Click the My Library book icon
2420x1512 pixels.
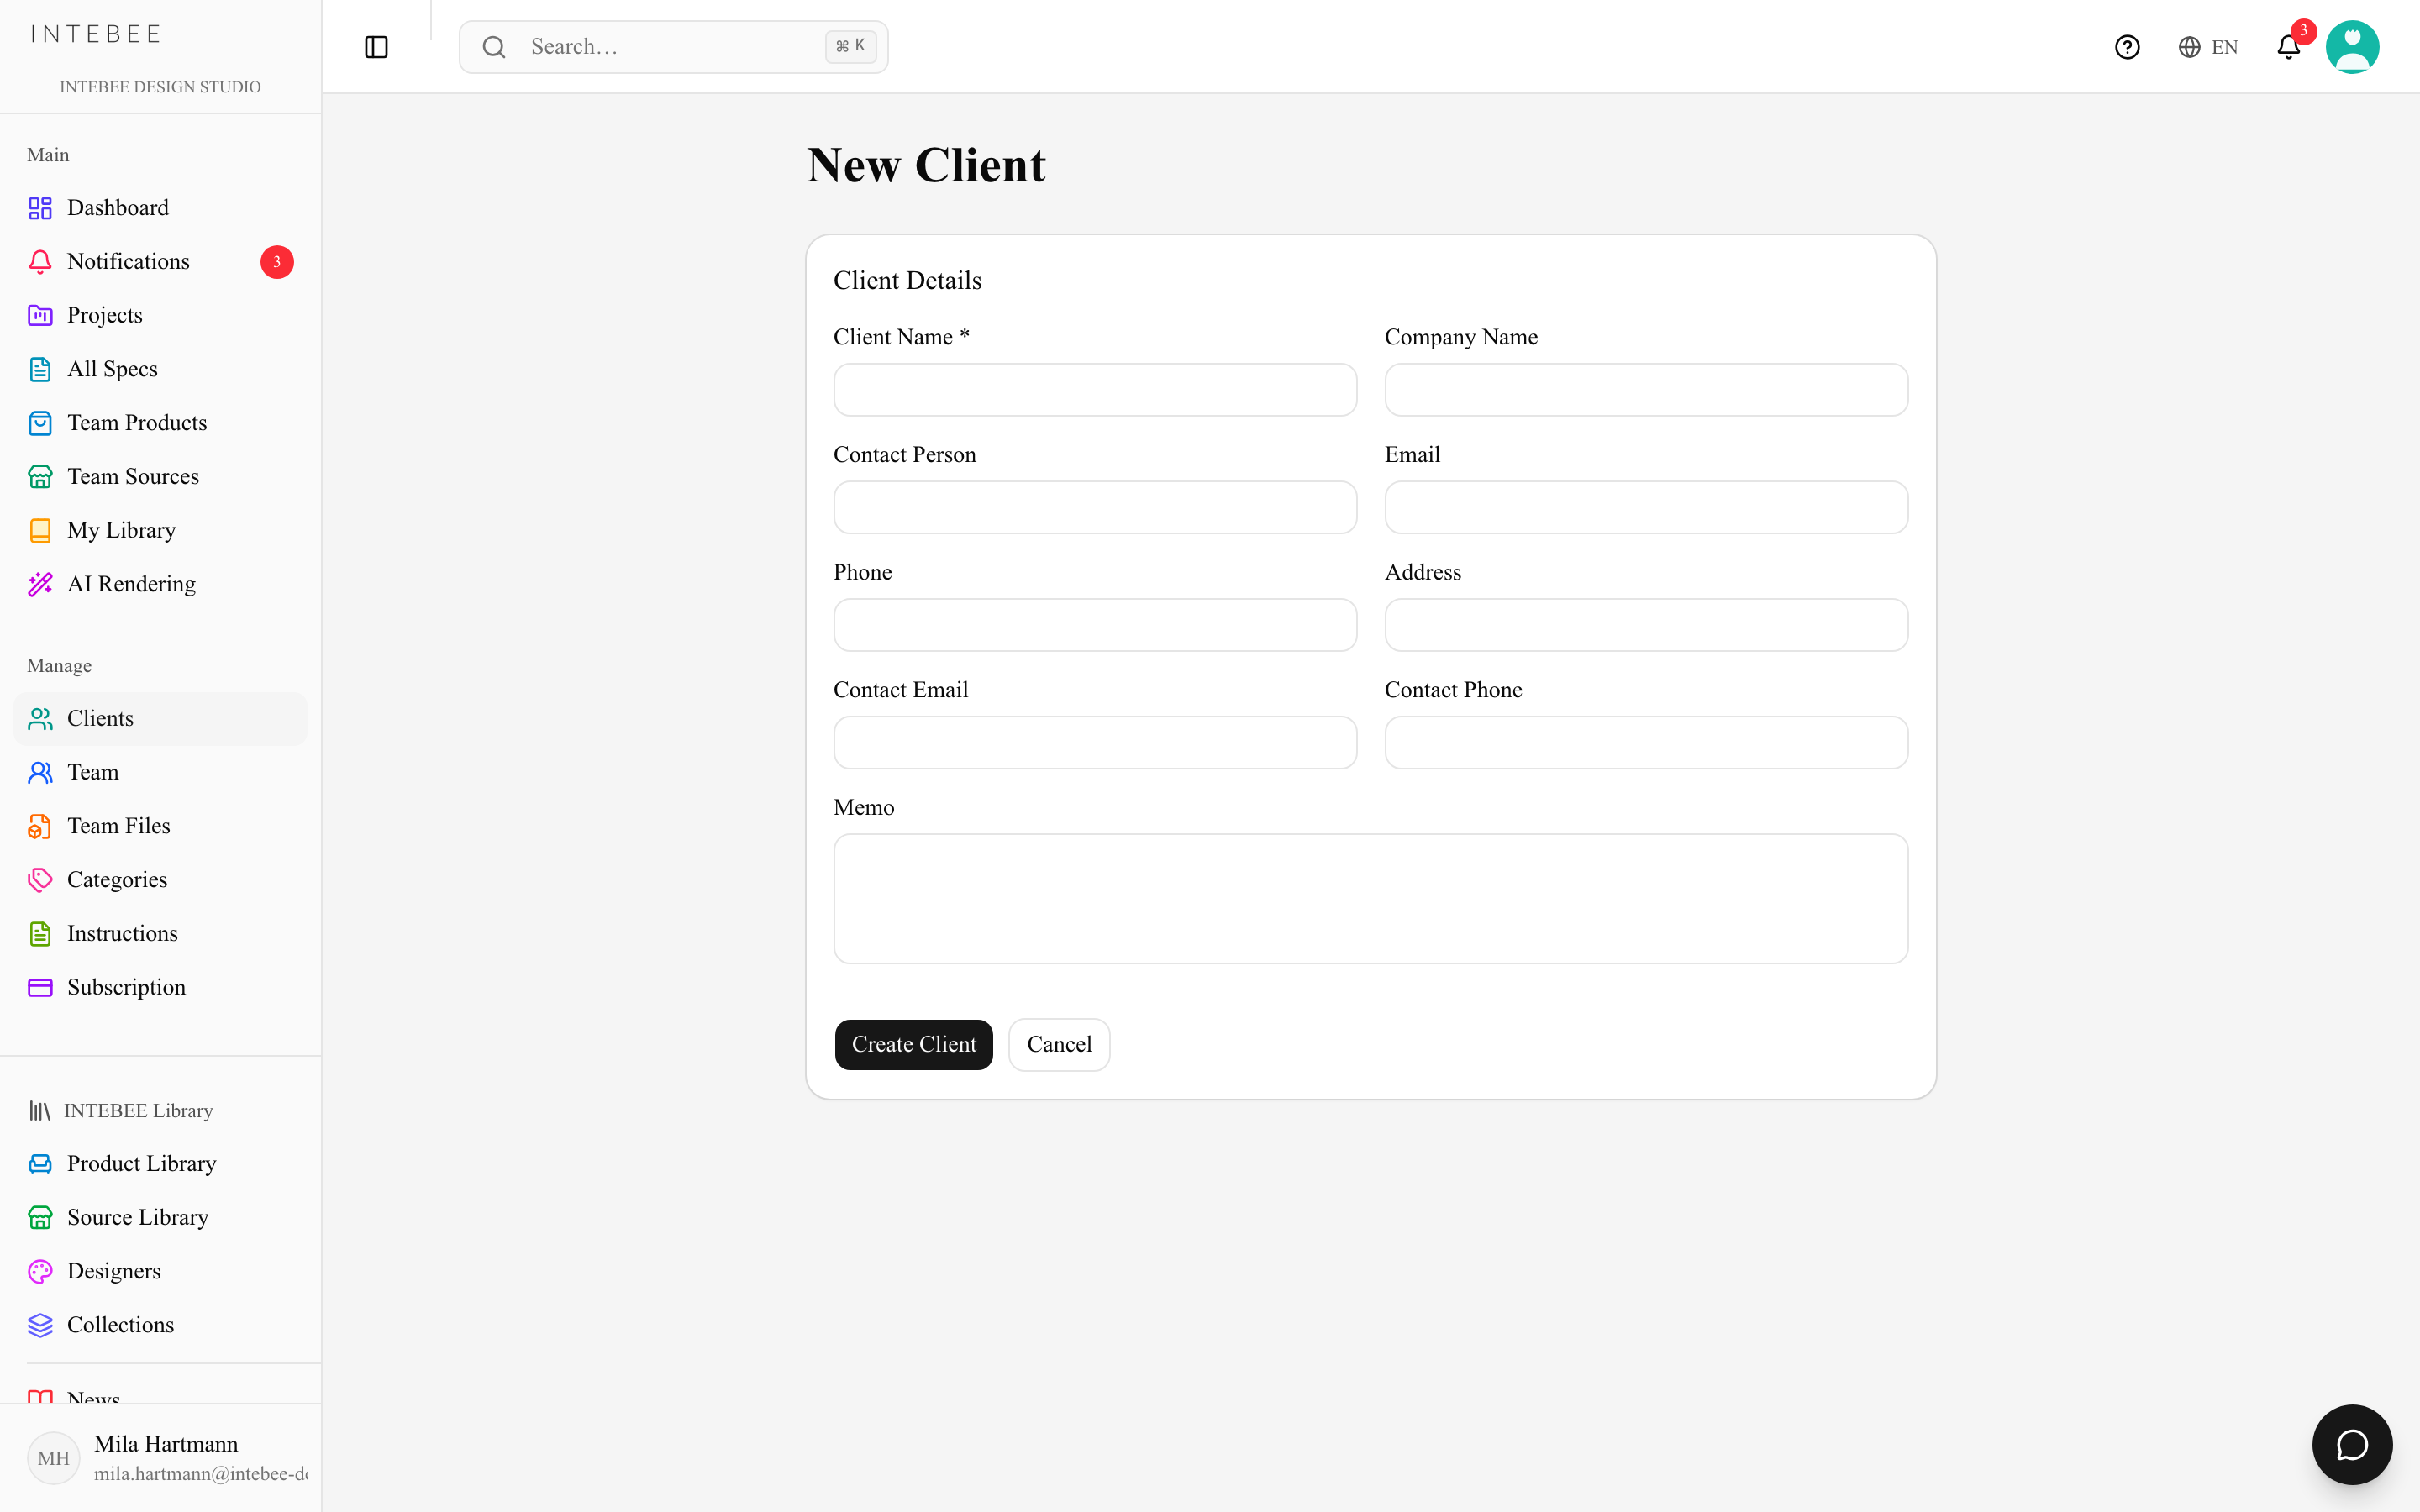pos(40,530)
